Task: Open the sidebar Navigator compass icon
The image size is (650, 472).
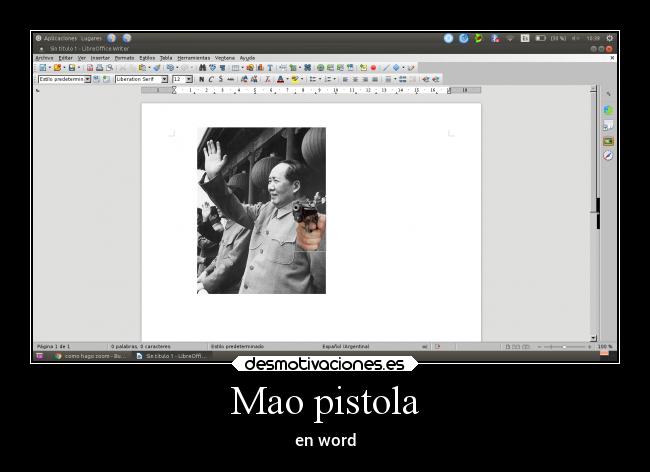Action: point(608,156)
